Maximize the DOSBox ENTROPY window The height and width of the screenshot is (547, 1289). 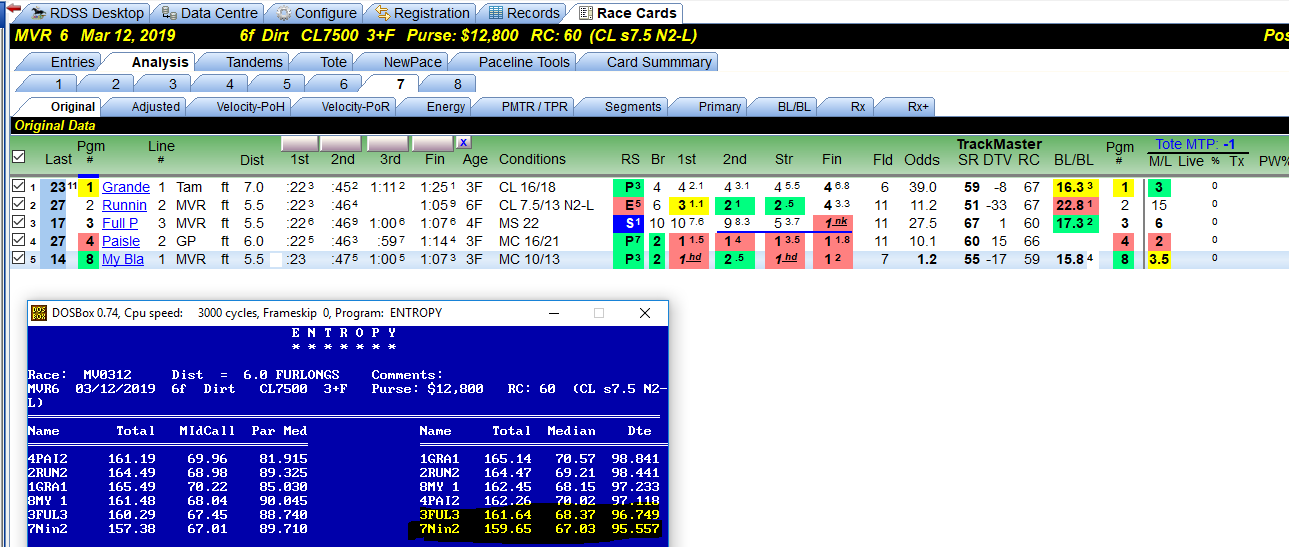[x=598, y=313]
